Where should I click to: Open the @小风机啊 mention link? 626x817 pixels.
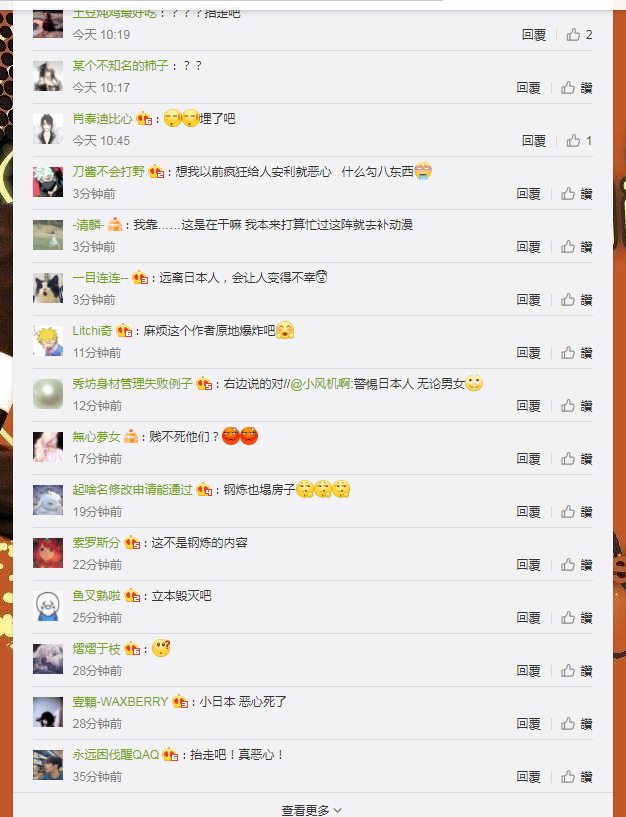(322, 384)
